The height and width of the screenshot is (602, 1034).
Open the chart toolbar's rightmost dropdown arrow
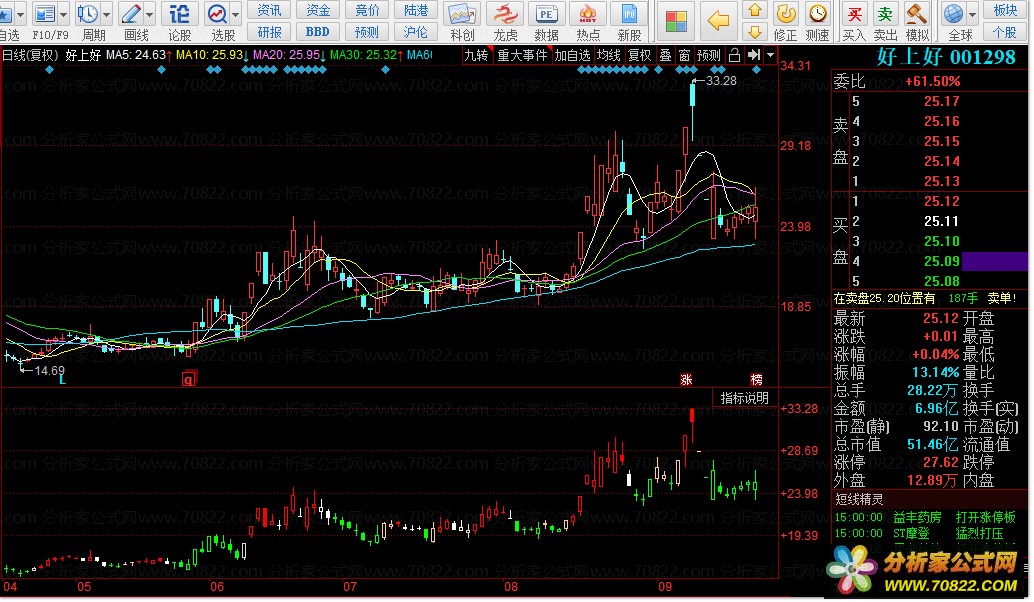click(x=770, y=55)
